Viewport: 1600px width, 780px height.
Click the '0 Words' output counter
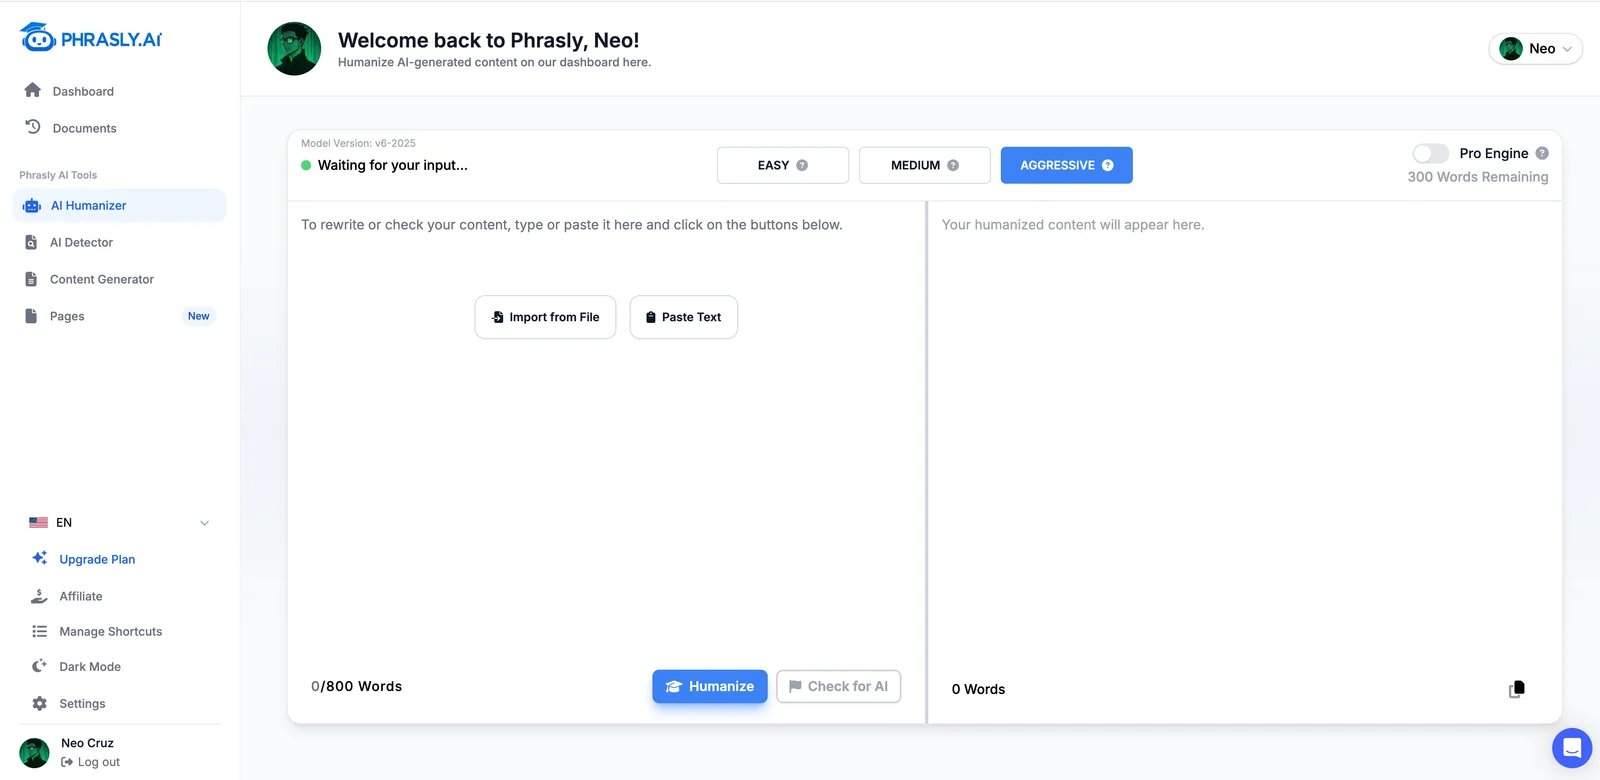[979, 689]
